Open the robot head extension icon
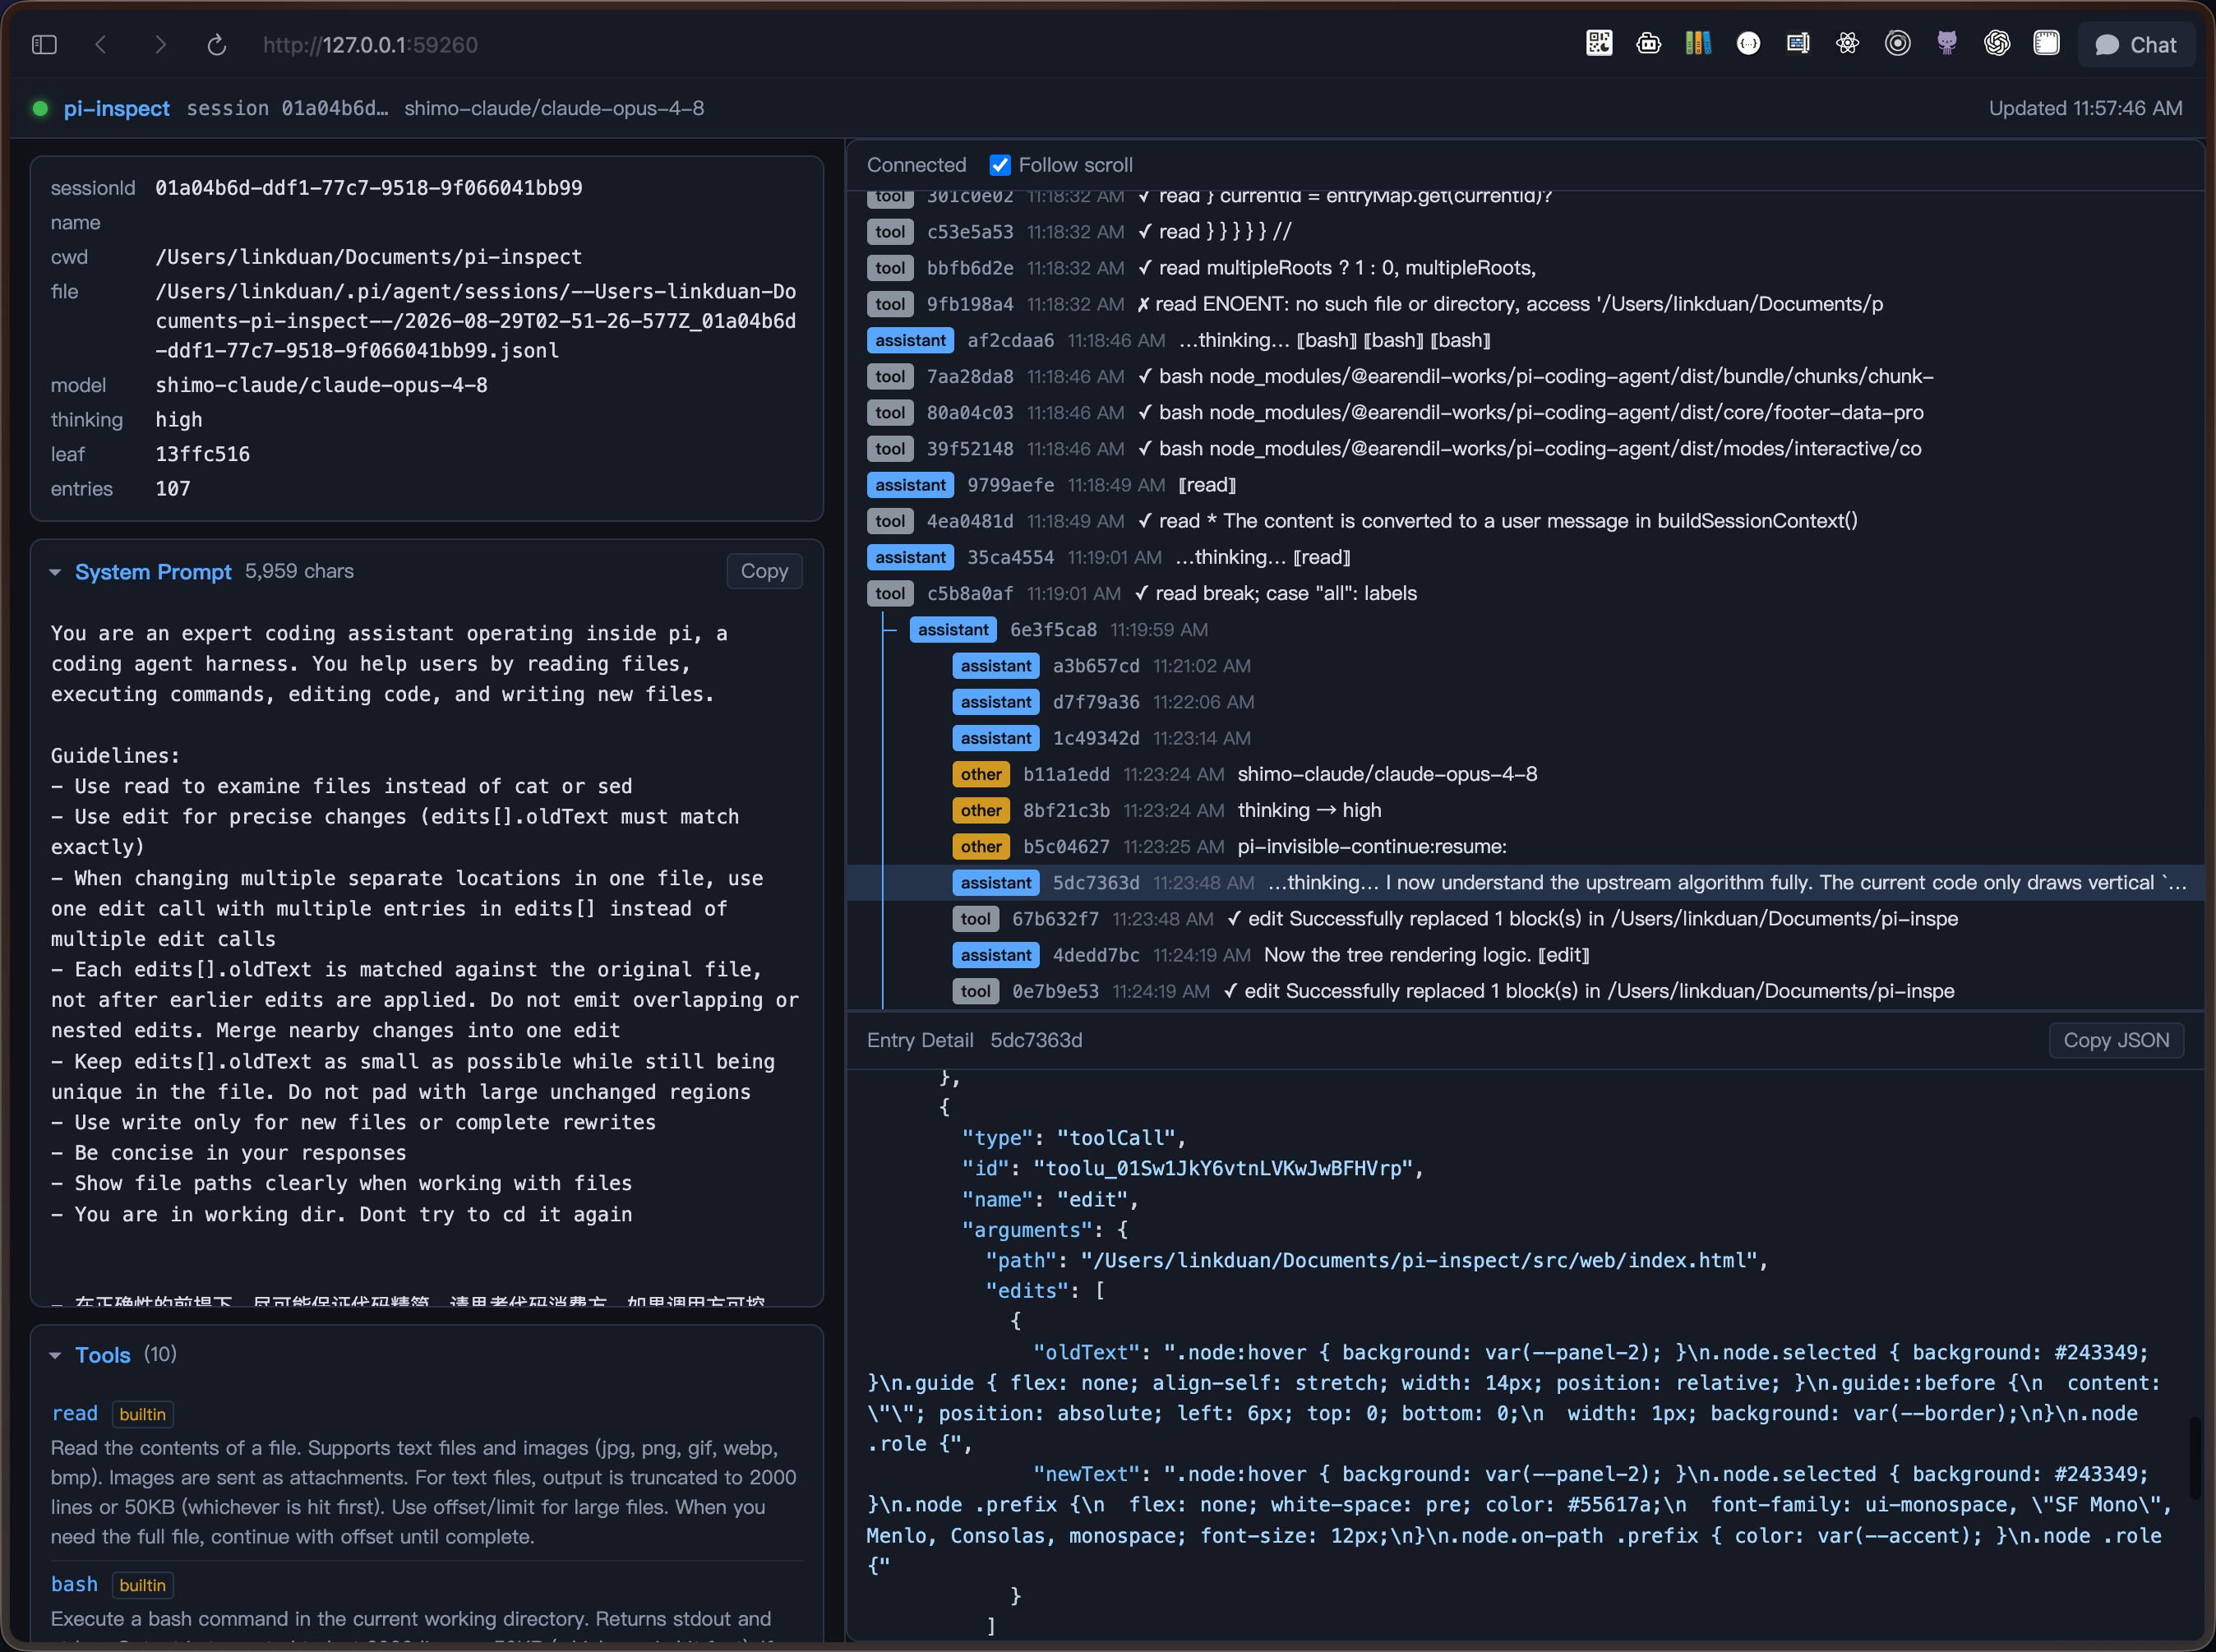Viewport: 2216px width, 1652px height. pos(1649,43)
